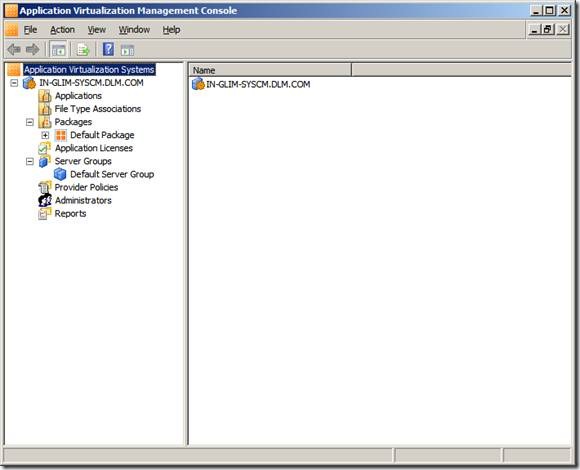Select Default Server Group tree item
Viewport: 580px width, 470px height.
pos(112,174)
